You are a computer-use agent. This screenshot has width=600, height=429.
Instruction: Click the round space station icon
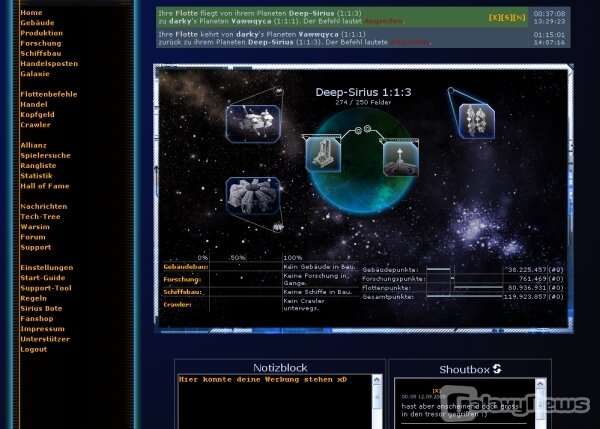pos(253,196)
